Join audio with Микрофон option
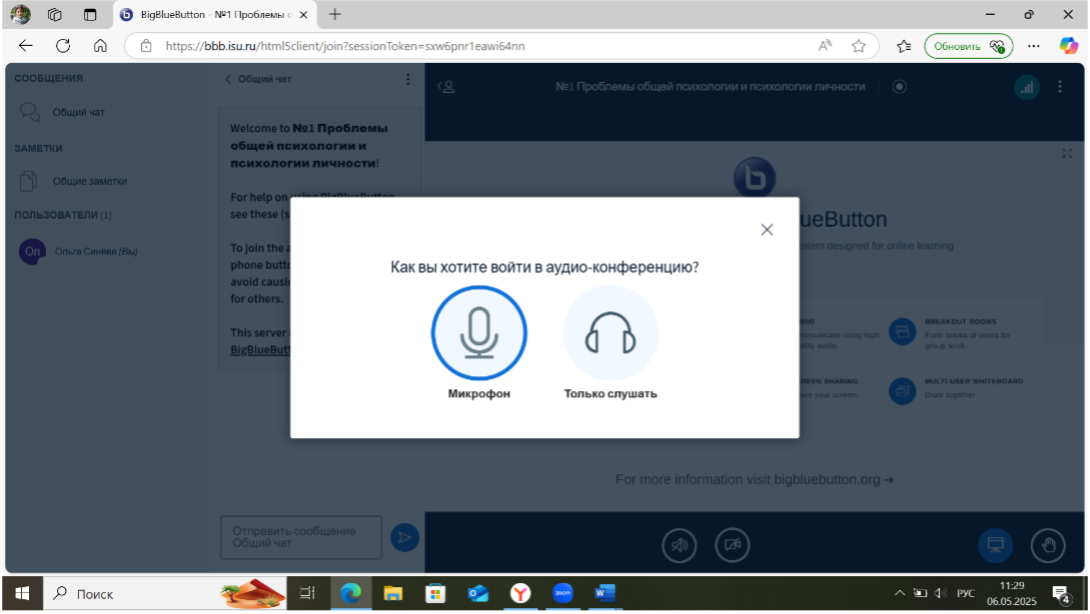This screenshot has height=614, width=1090. click(479, 332)
